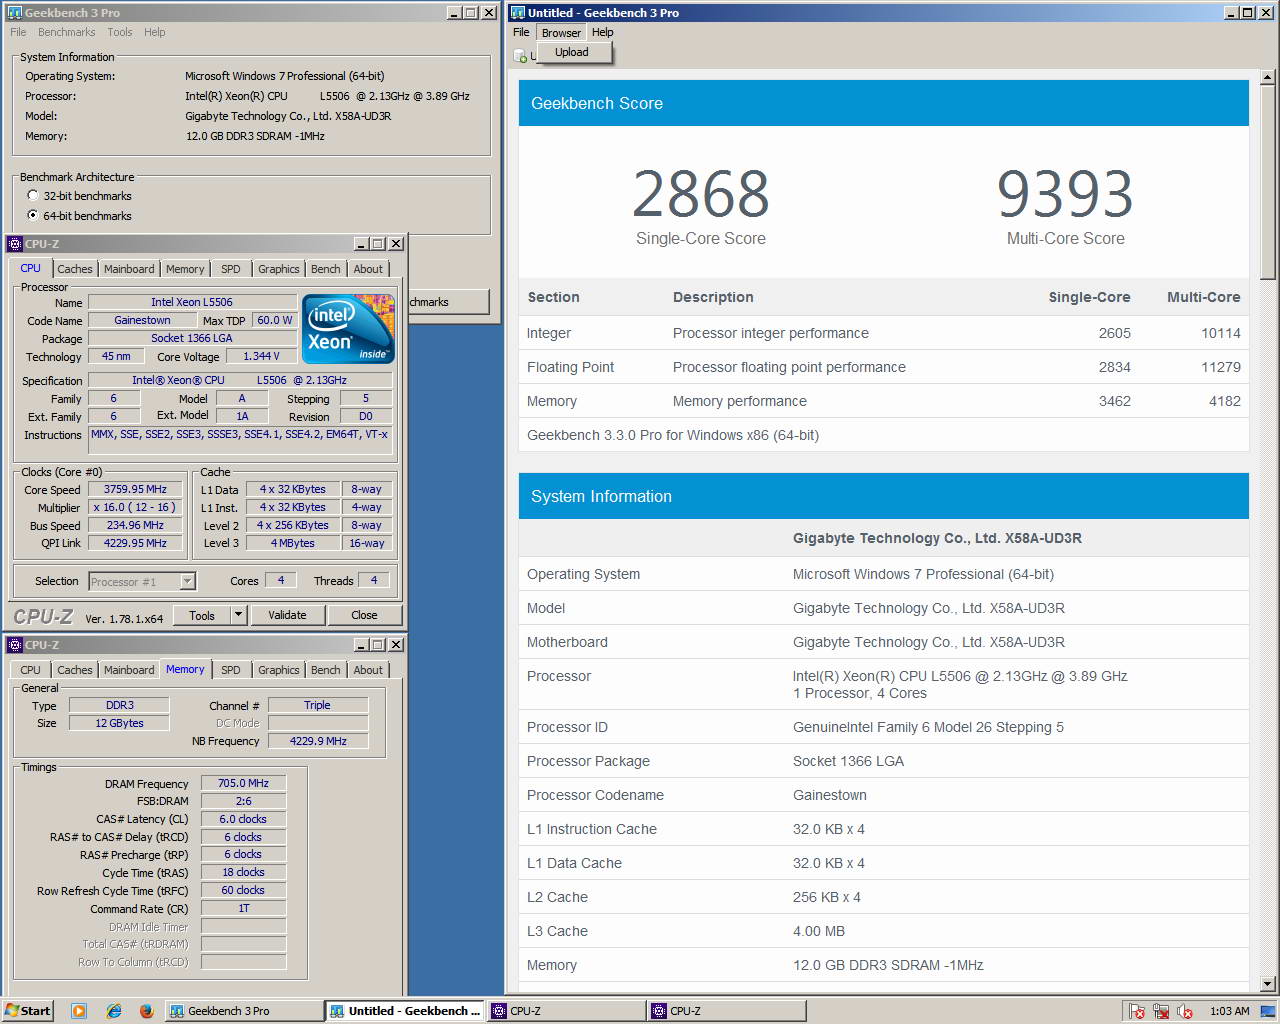The width and height of the screenshot is (1280, 1024).
Task: Click Show Desktop button at taskbar end
Action: (x=1270, y=1011)
